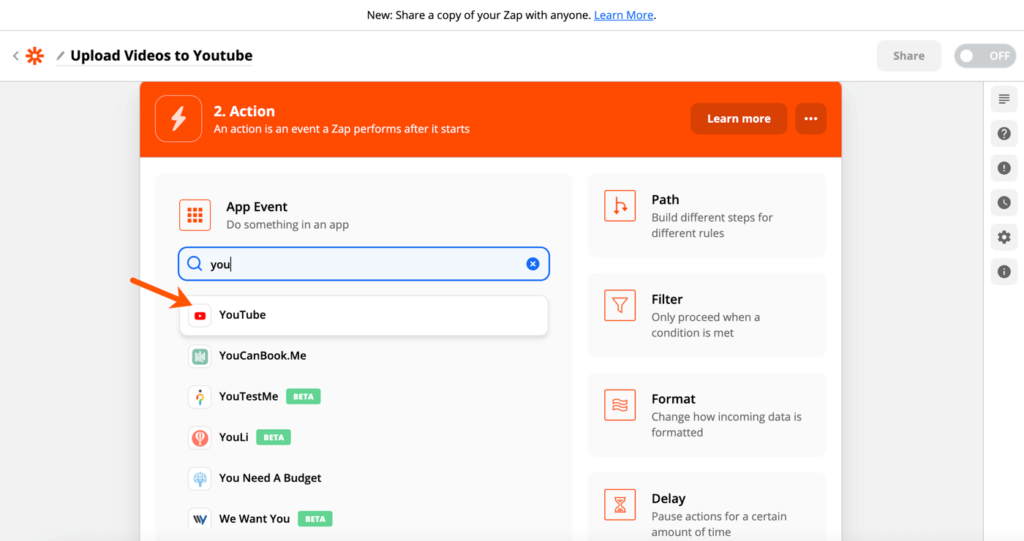Select We Want You result
This screenshot has height=541, width=1024.
(x=364, y=519)
